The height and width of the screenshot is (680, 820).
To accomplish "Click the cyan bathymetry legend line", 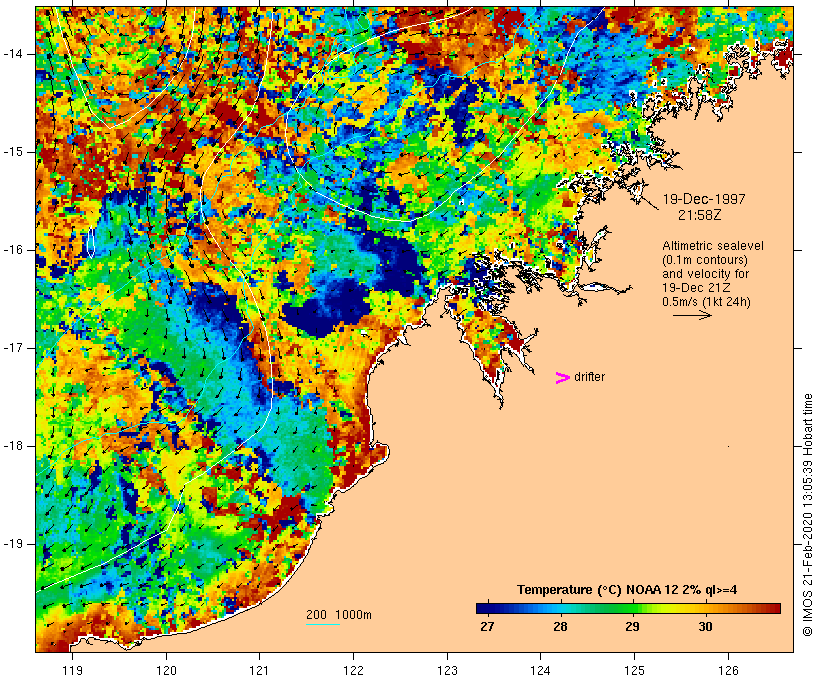I will coord(323,624).
